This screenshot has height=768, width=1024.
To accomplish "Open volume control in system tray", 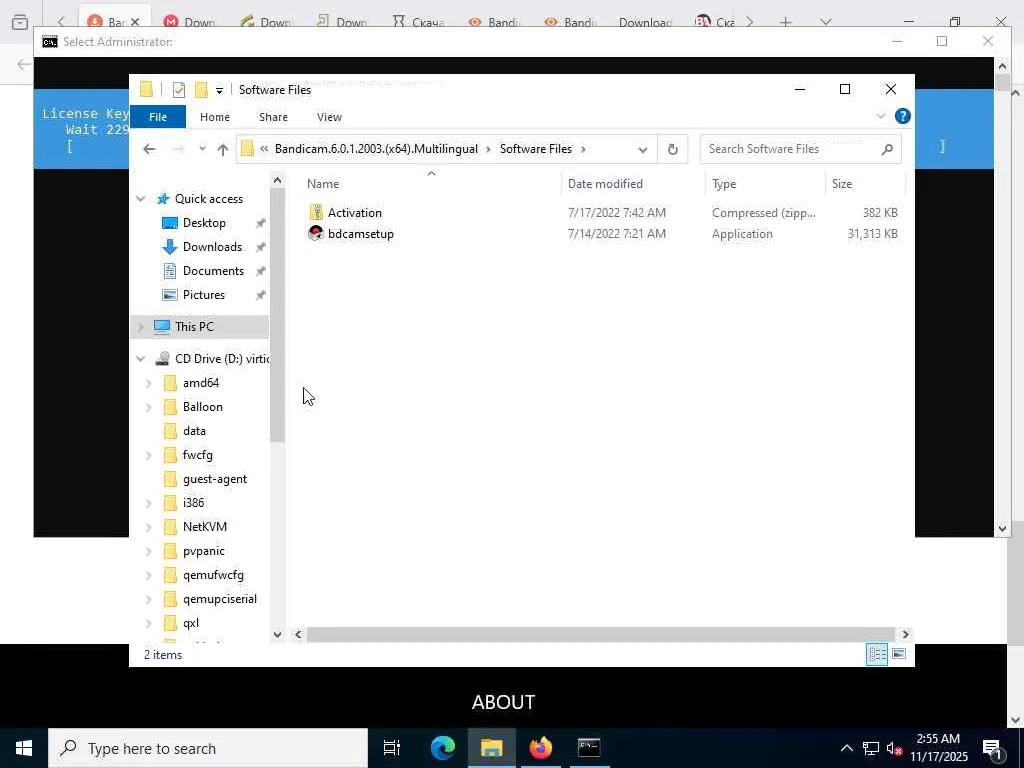I will (894, 748).
